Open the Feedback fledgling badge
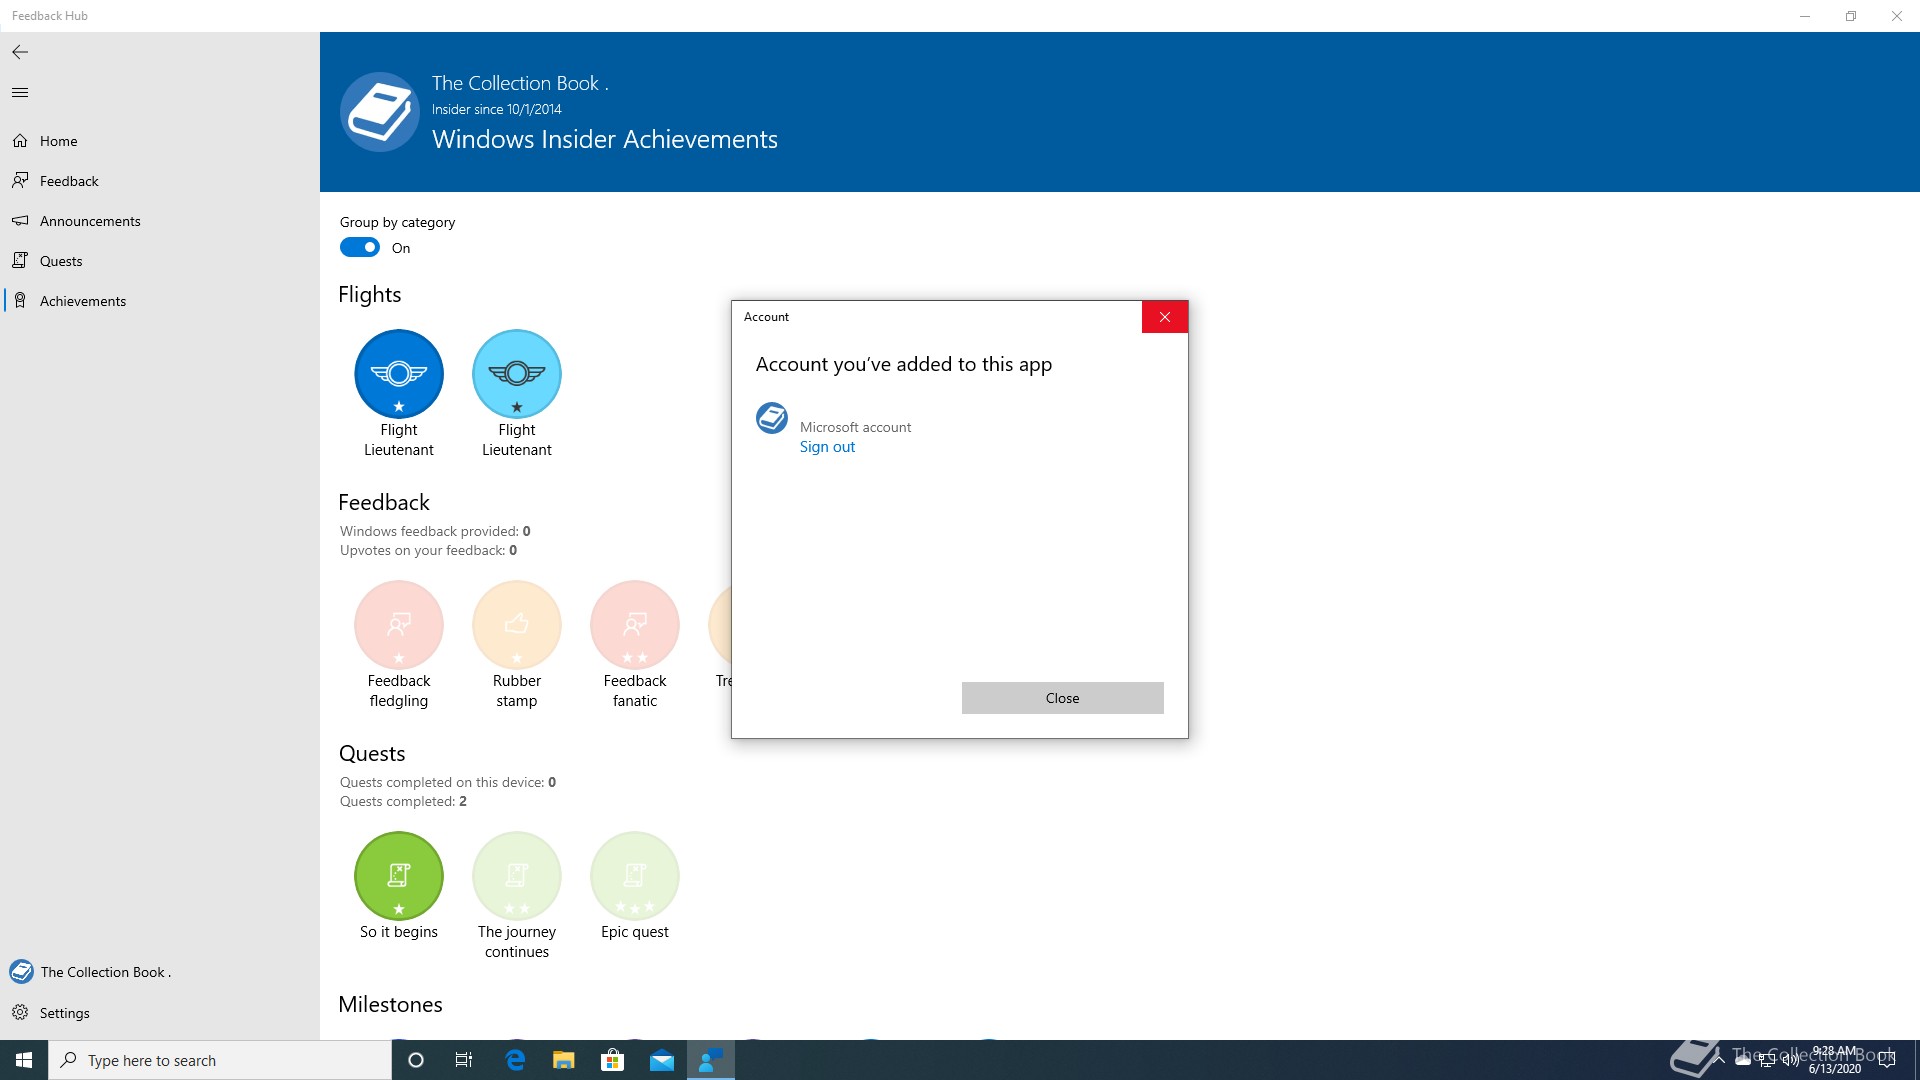 tap(399, 625)
